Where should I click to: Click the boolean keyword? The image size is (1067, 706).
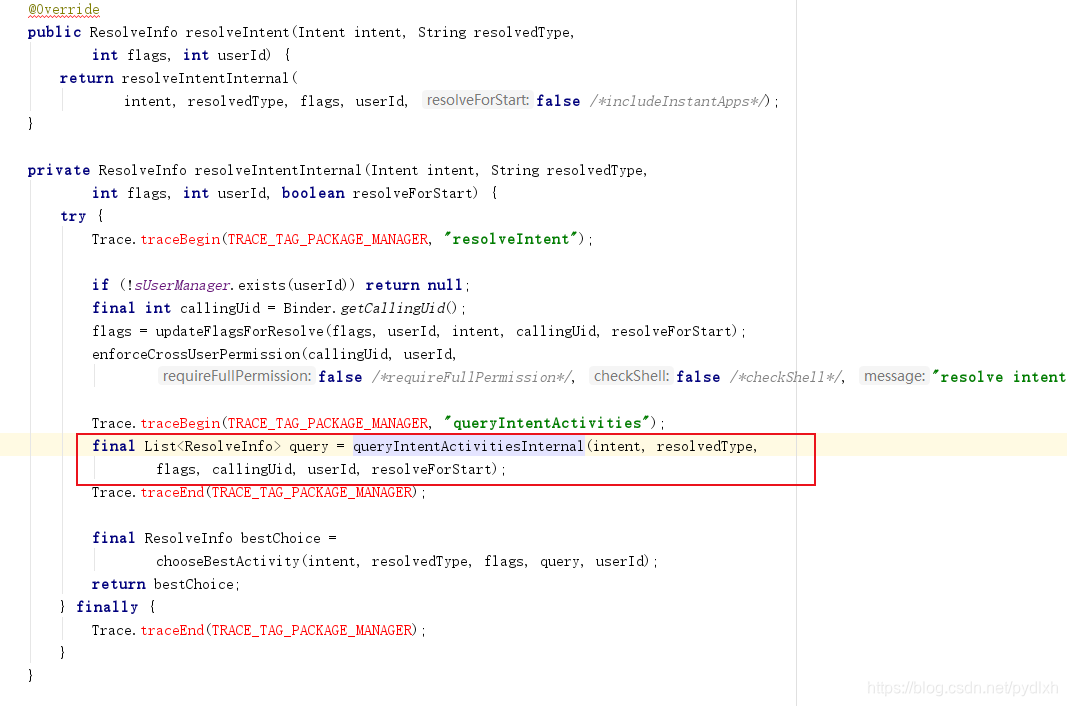coord(313,193)
